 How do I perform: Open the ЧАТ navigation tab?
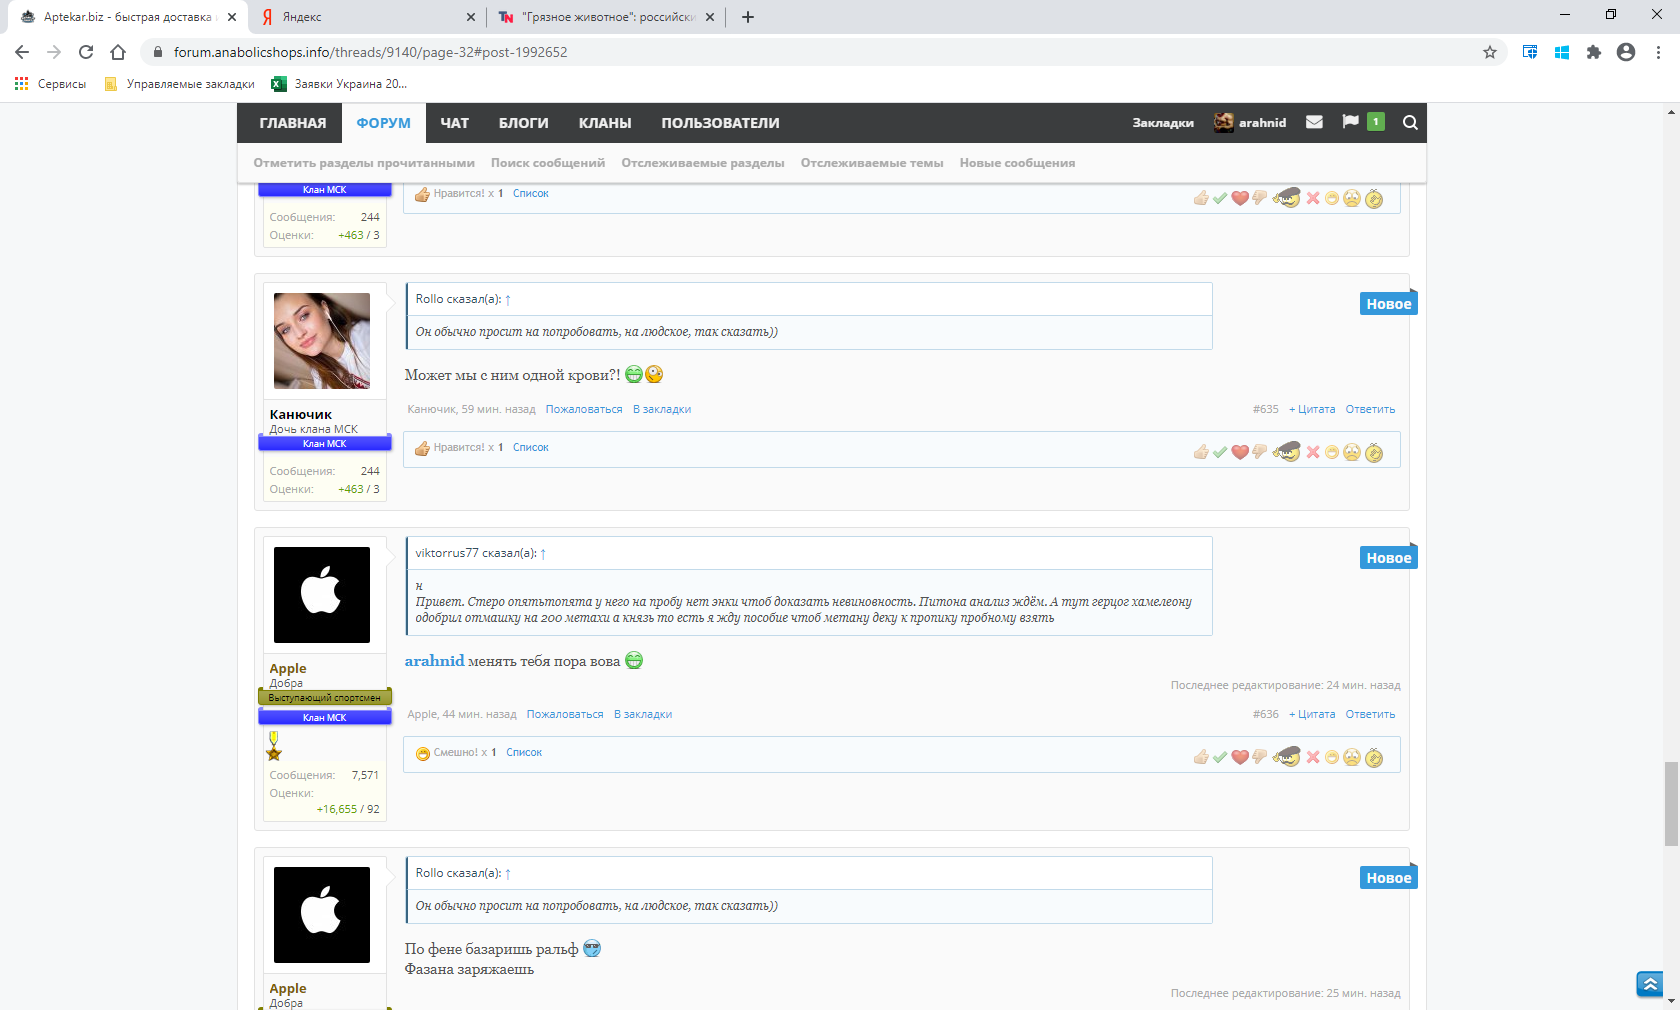click(454, 123)
